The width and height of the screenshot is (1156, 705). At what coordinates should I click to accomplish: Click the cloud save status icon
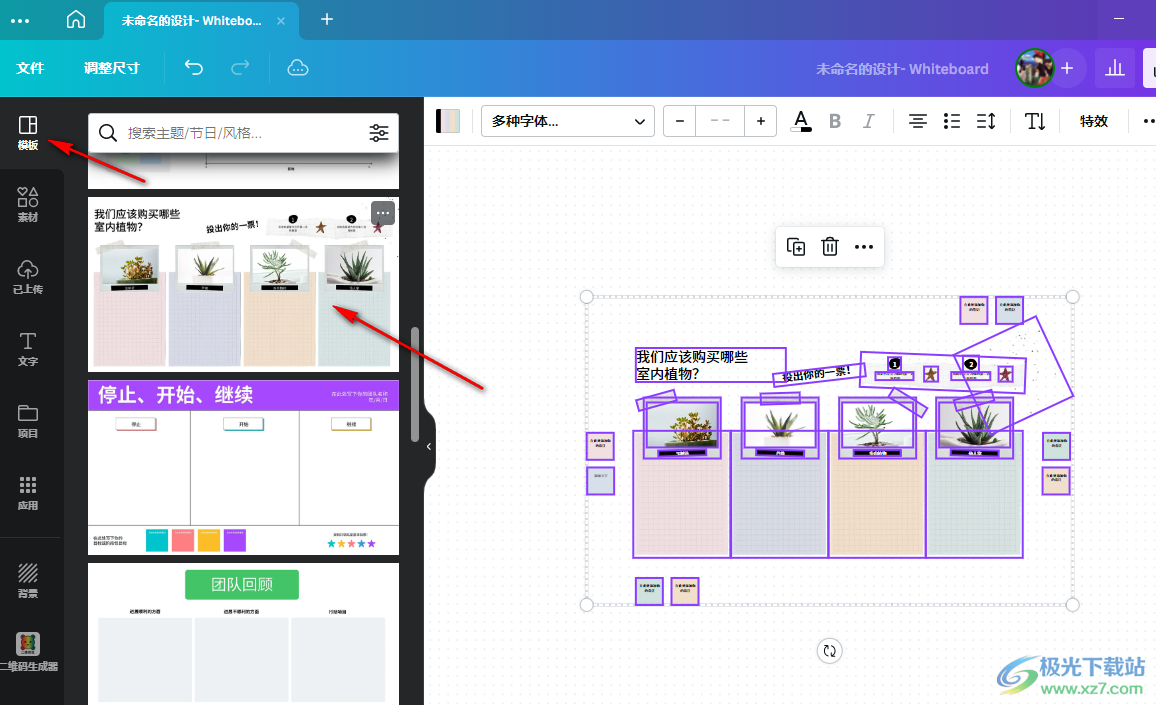[x=298, y=68]
